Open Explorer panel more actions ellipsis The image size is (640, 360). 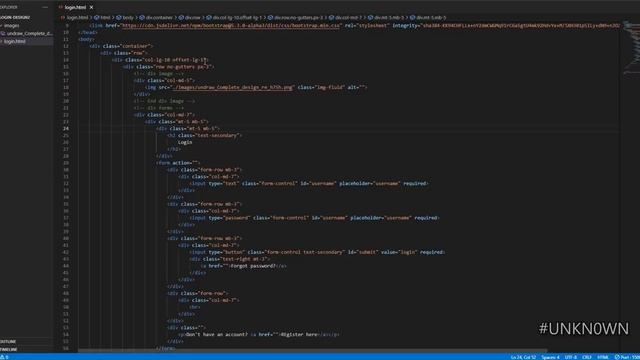point(45,7)
